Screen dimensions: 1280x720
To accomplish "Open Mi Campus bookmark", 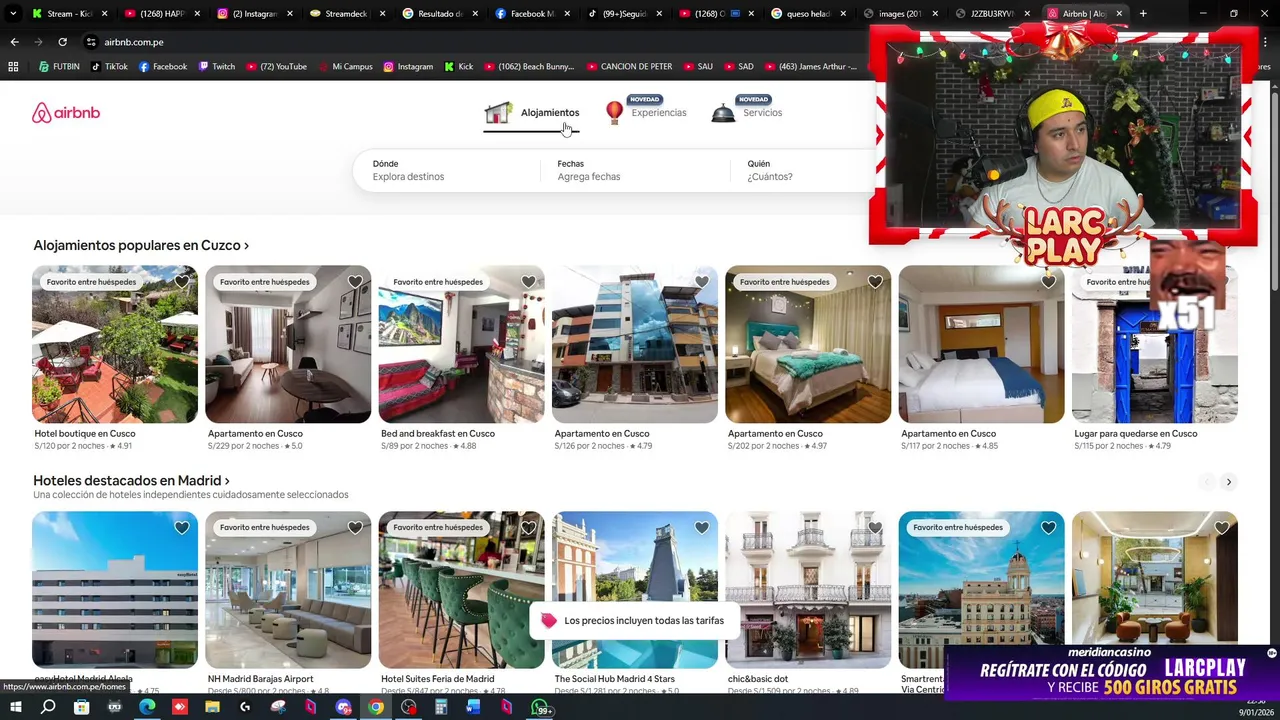I will (x=345, y=67).
